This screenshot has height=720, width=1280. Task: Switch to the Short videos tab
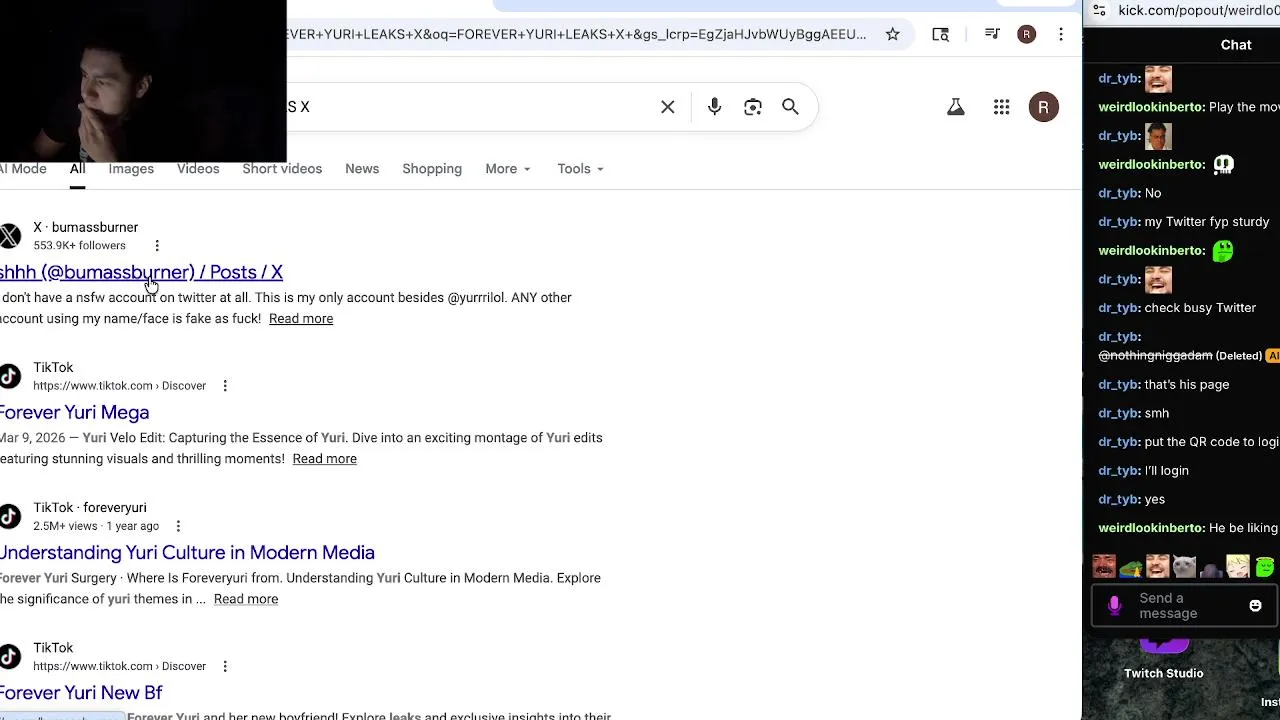(282, 169)
